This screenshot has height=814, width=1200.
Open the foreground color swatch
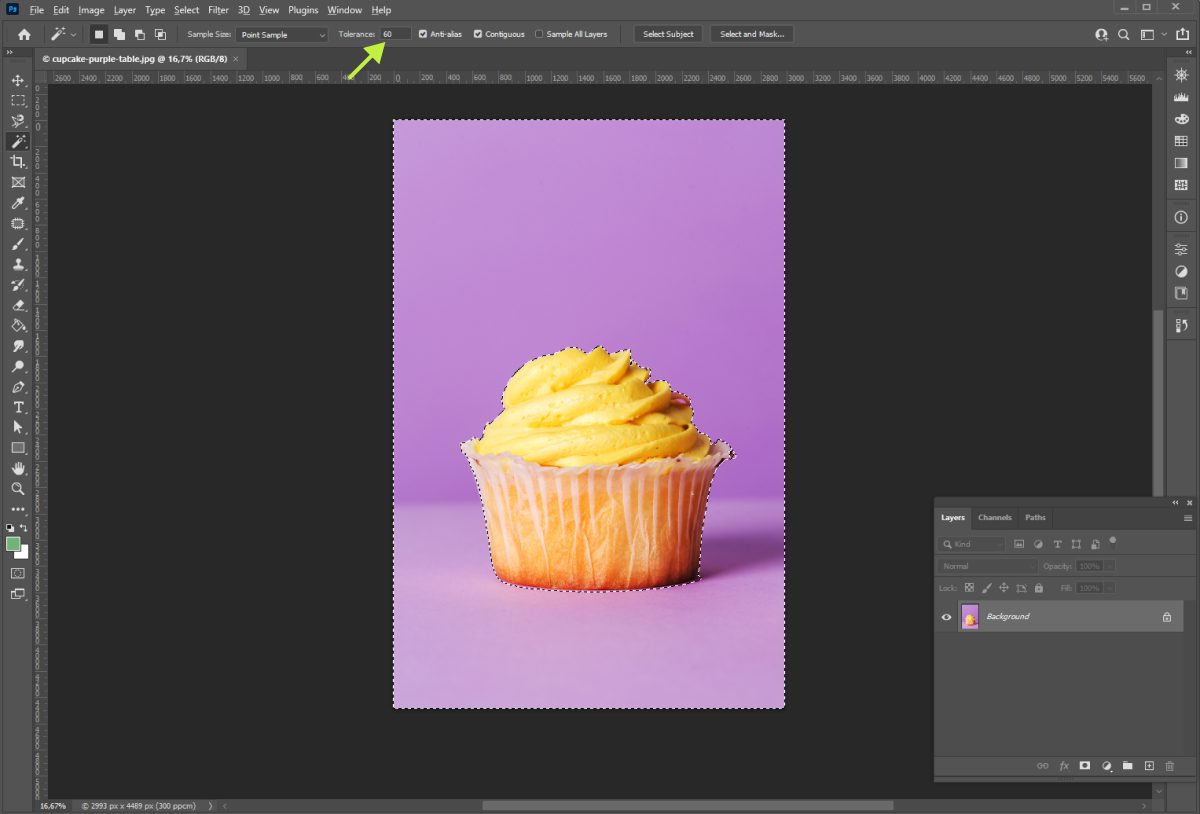(13, 544)
